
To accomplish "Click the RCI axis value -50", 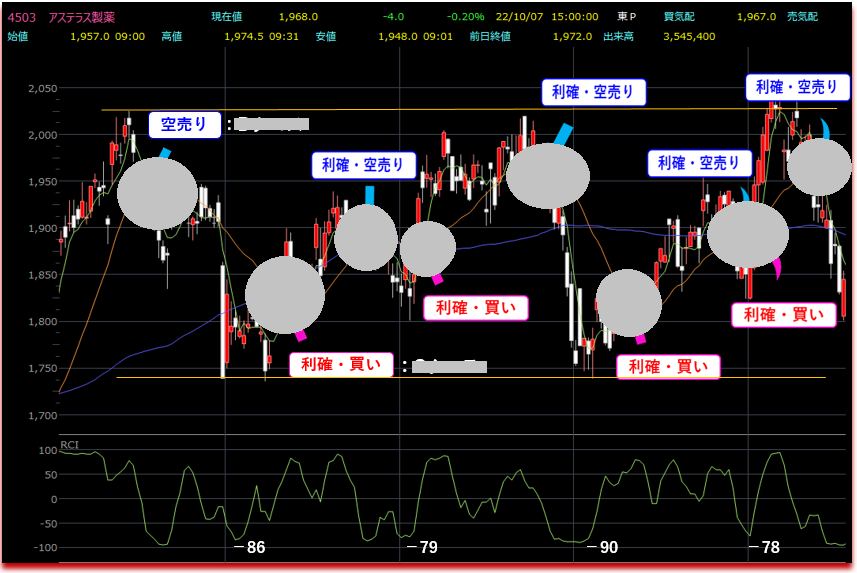I will click(48, 524).
